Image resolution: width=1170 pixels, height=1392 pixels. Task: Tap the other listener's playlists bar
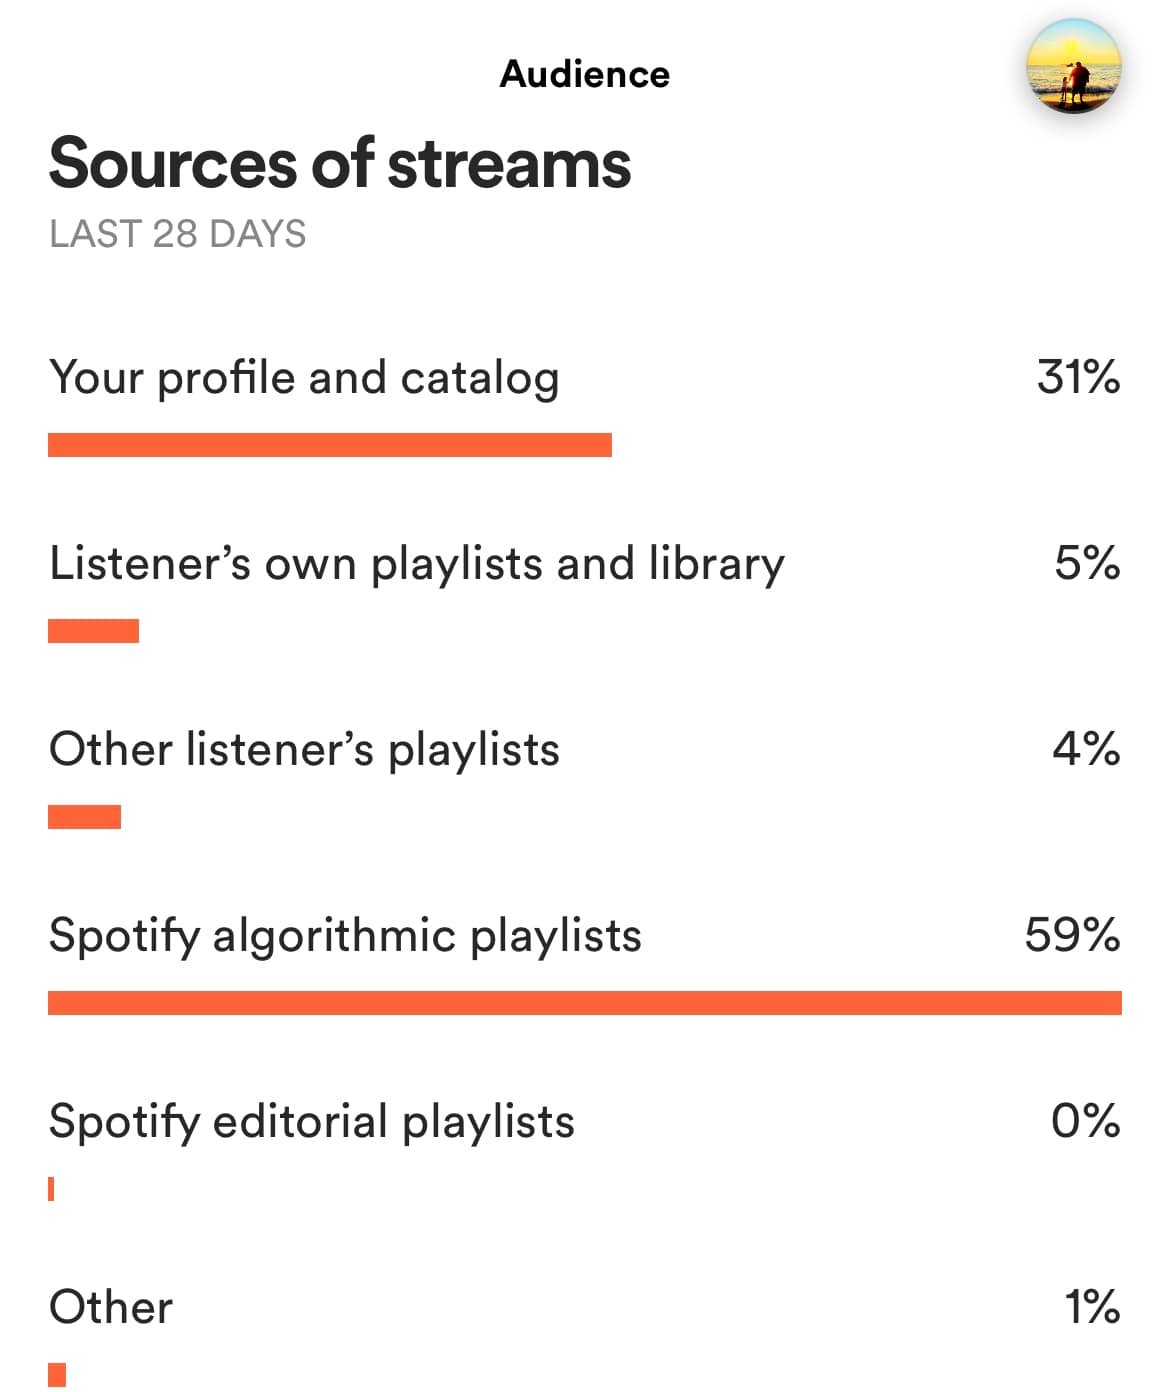click(84, 817)
